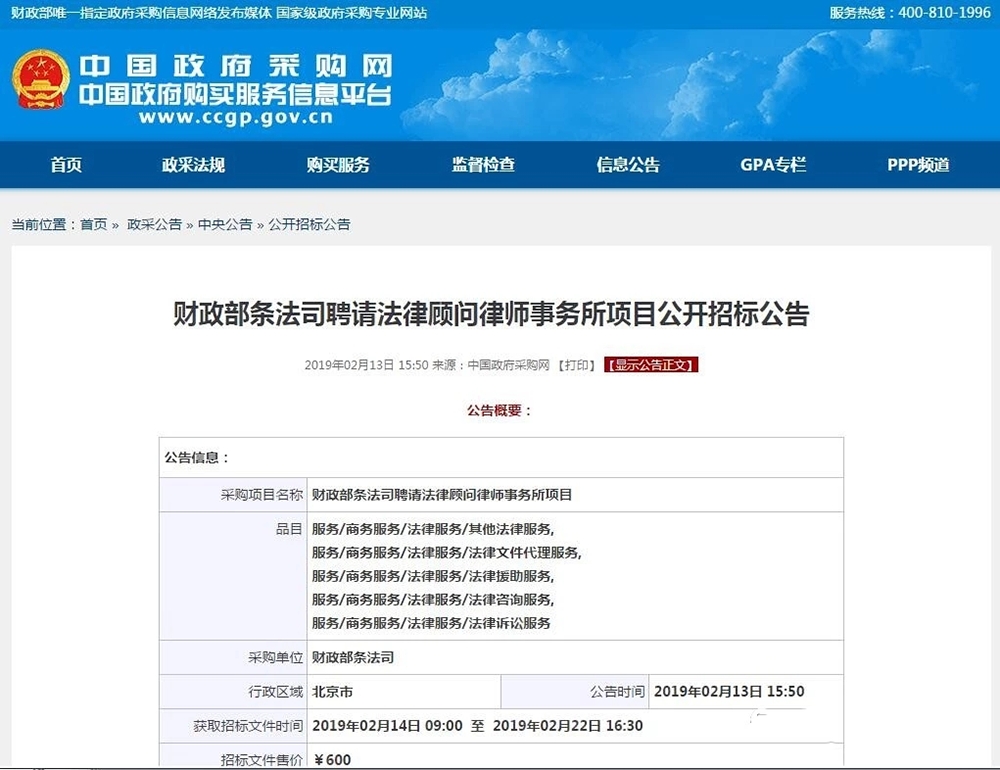Click the top banner slogan text
Image resolution: width=1000 pixels, height=770 pixels.
pos(219,13)
